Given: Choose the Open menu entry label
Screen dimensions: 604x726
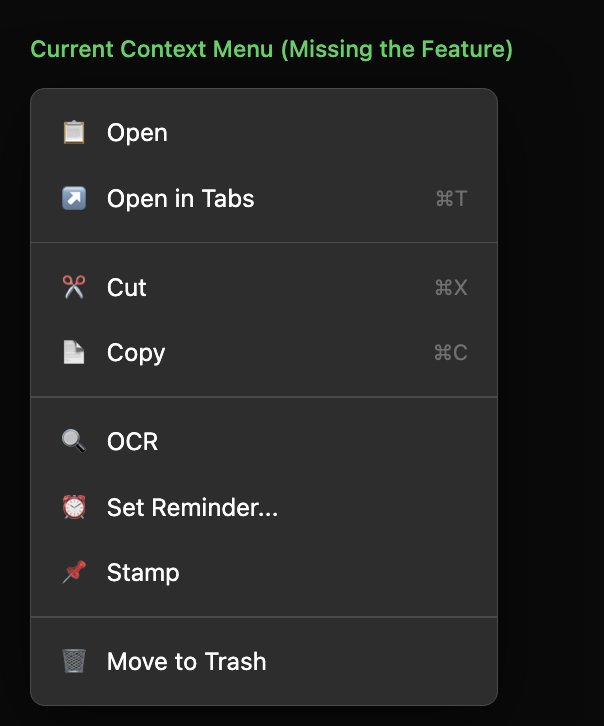Looking at the screenshot, I should 137,133.
